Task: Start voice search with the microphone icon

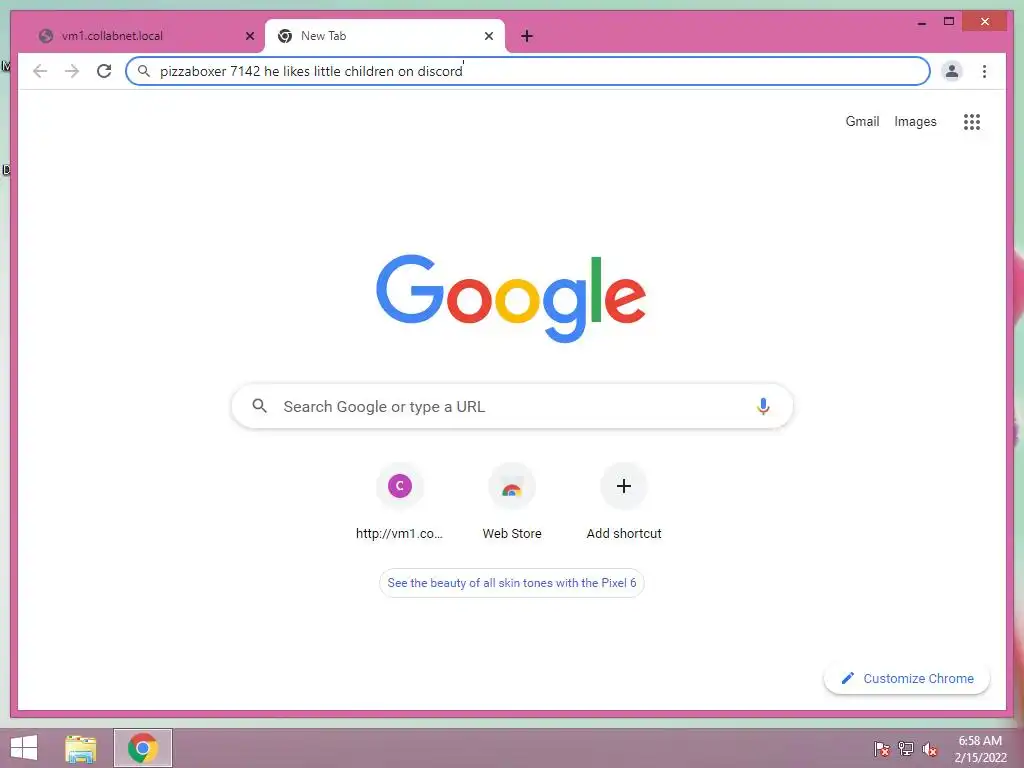Action: click(763, 406)
